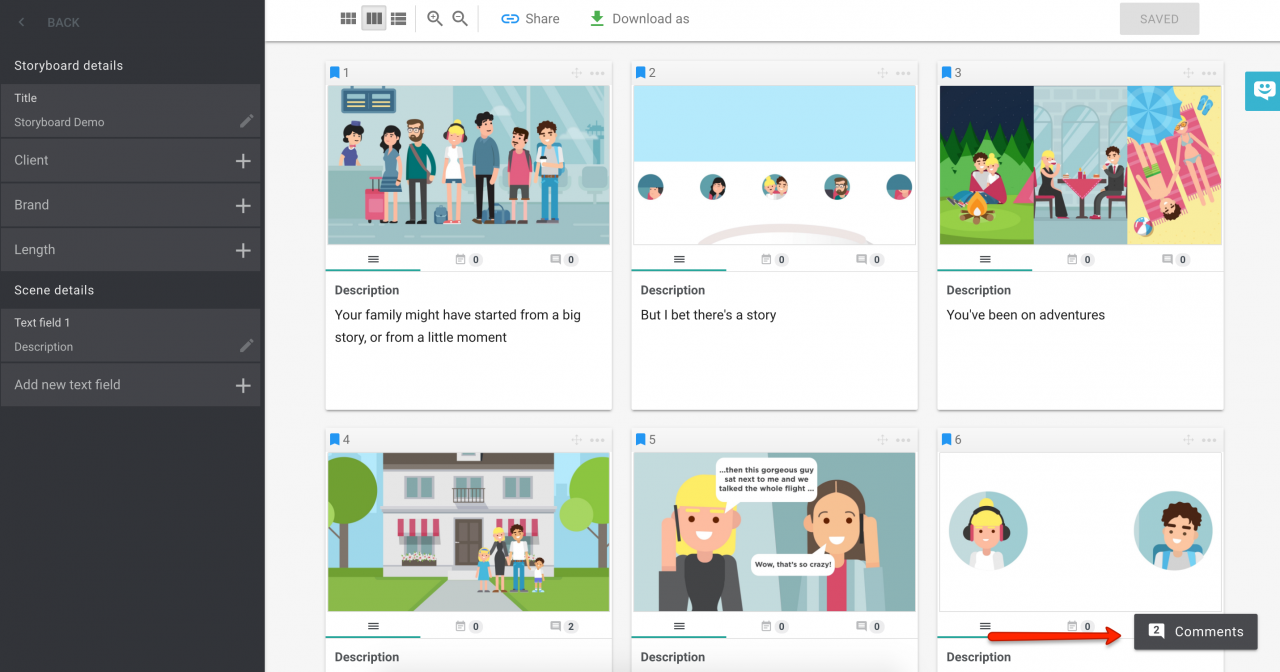This screenshot has width=1280, height=672.
Task: Edit description 'Your family might have started'
Action: pyautogui.click(x=458, y=326)
